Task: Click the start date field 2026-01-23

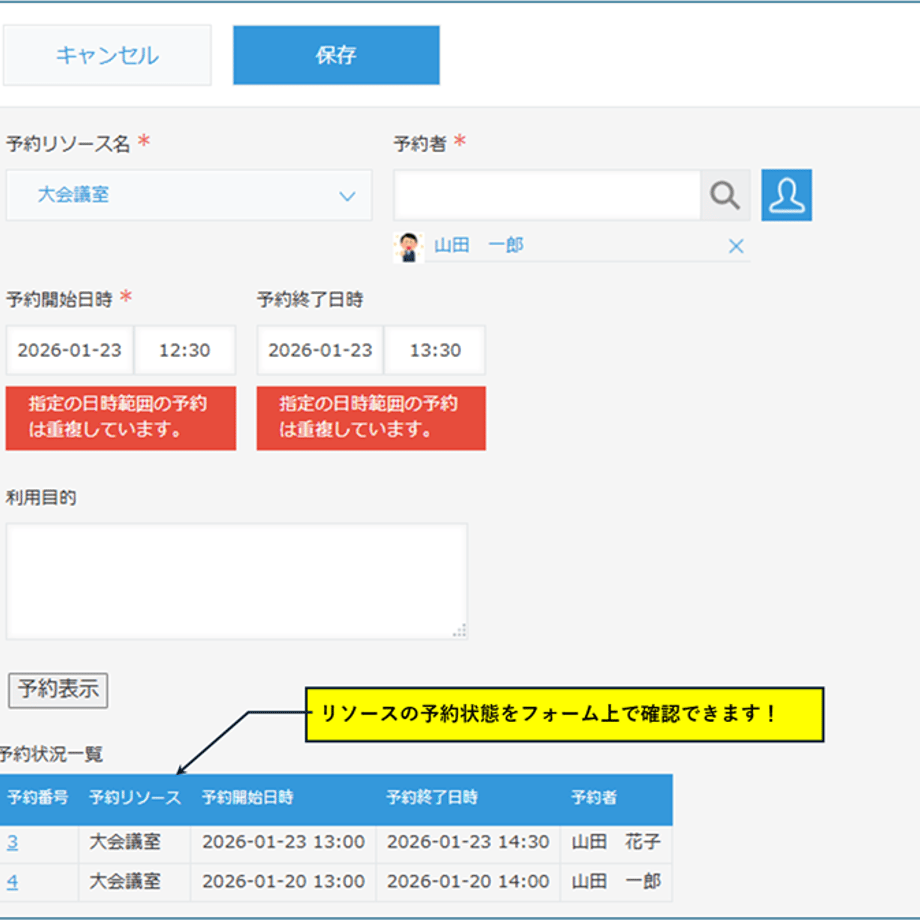Action: tap(70, 350)
